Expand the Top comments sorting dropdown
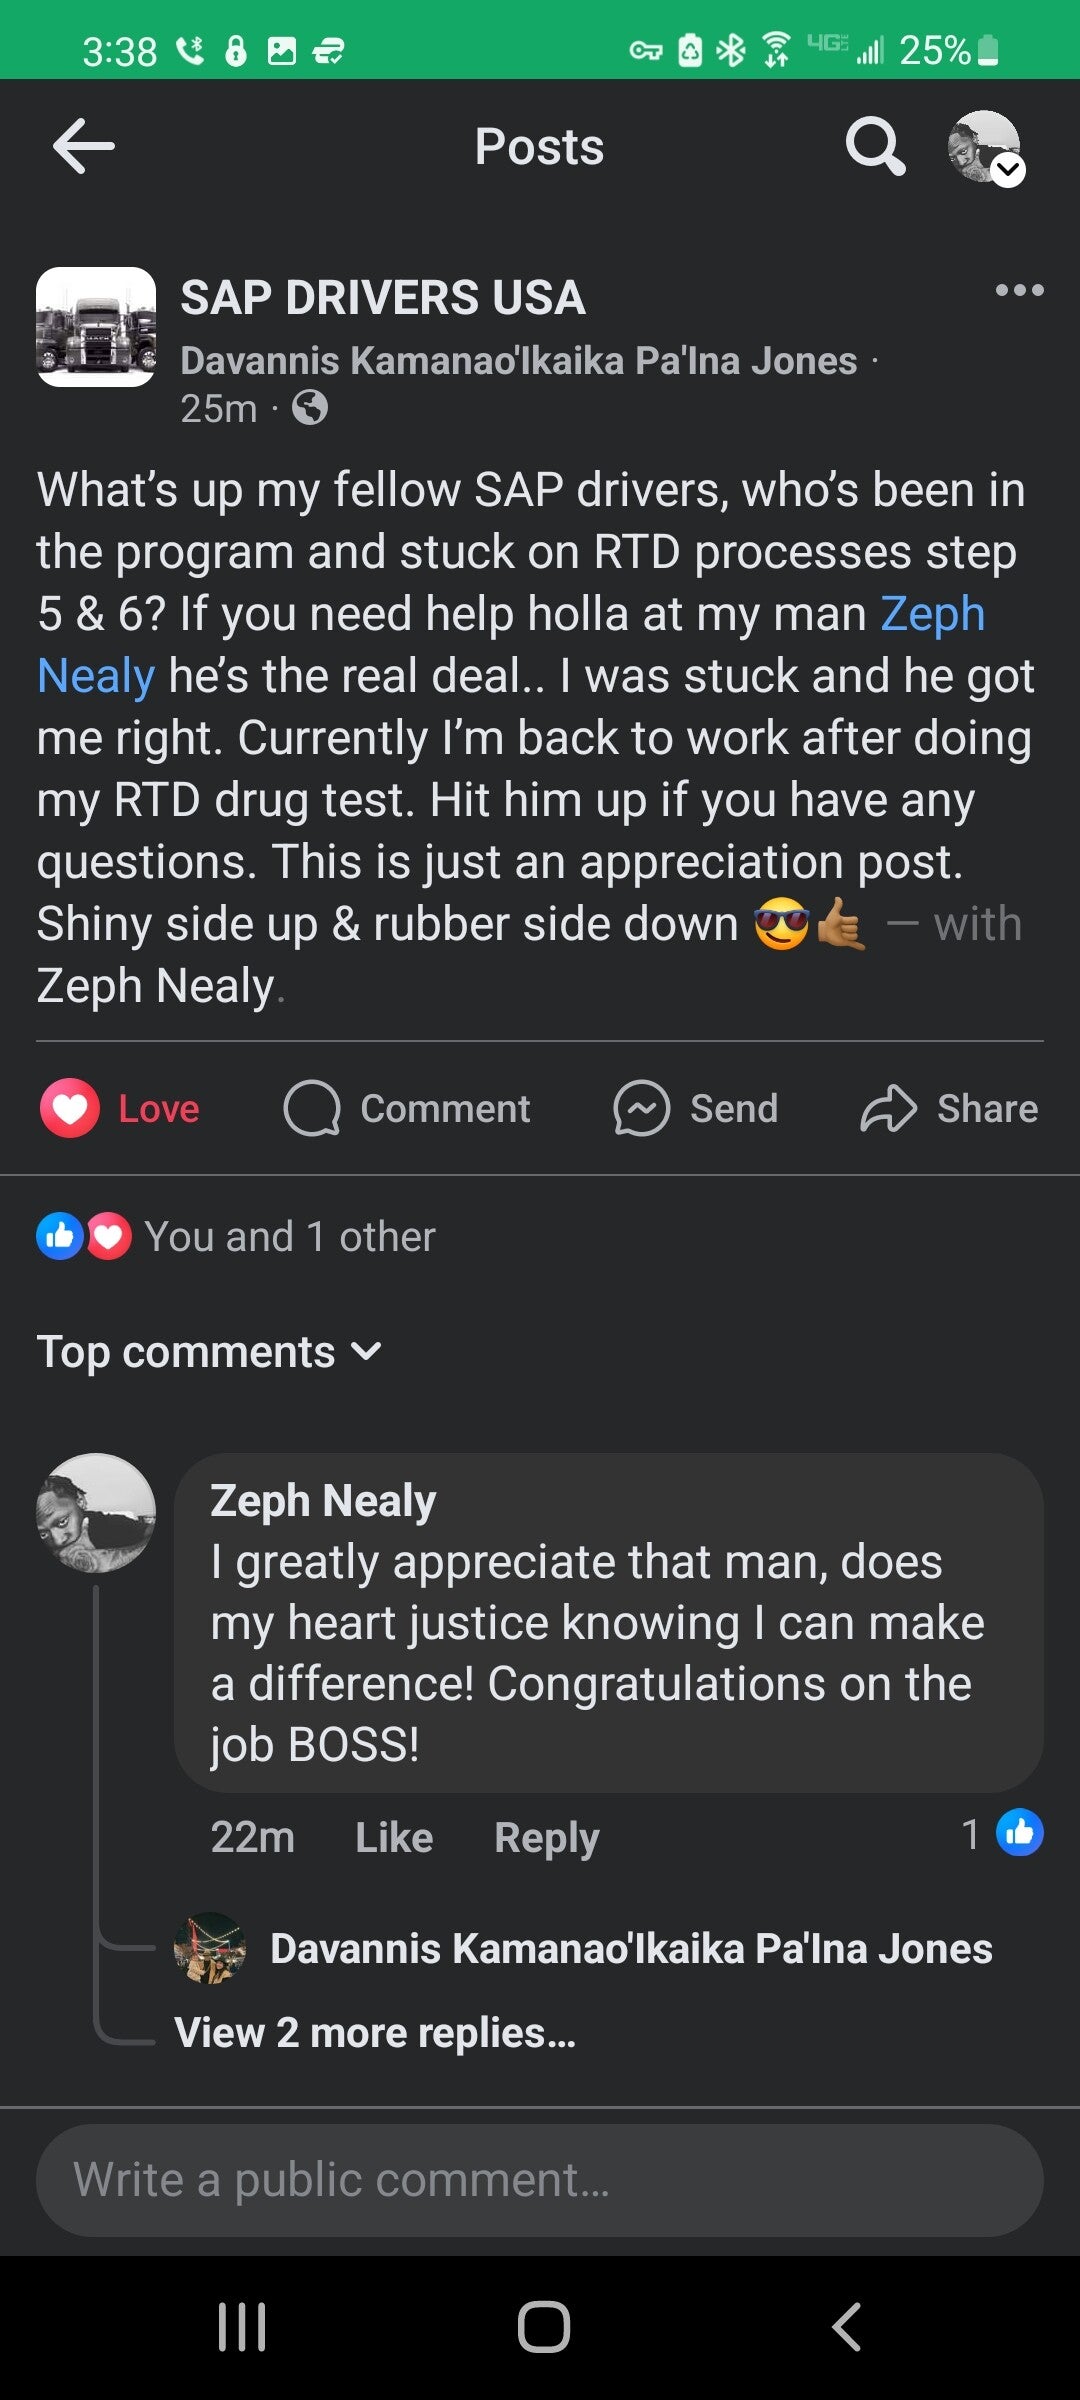This screenshot has height=2400, width=1080. click(210, 1352)
